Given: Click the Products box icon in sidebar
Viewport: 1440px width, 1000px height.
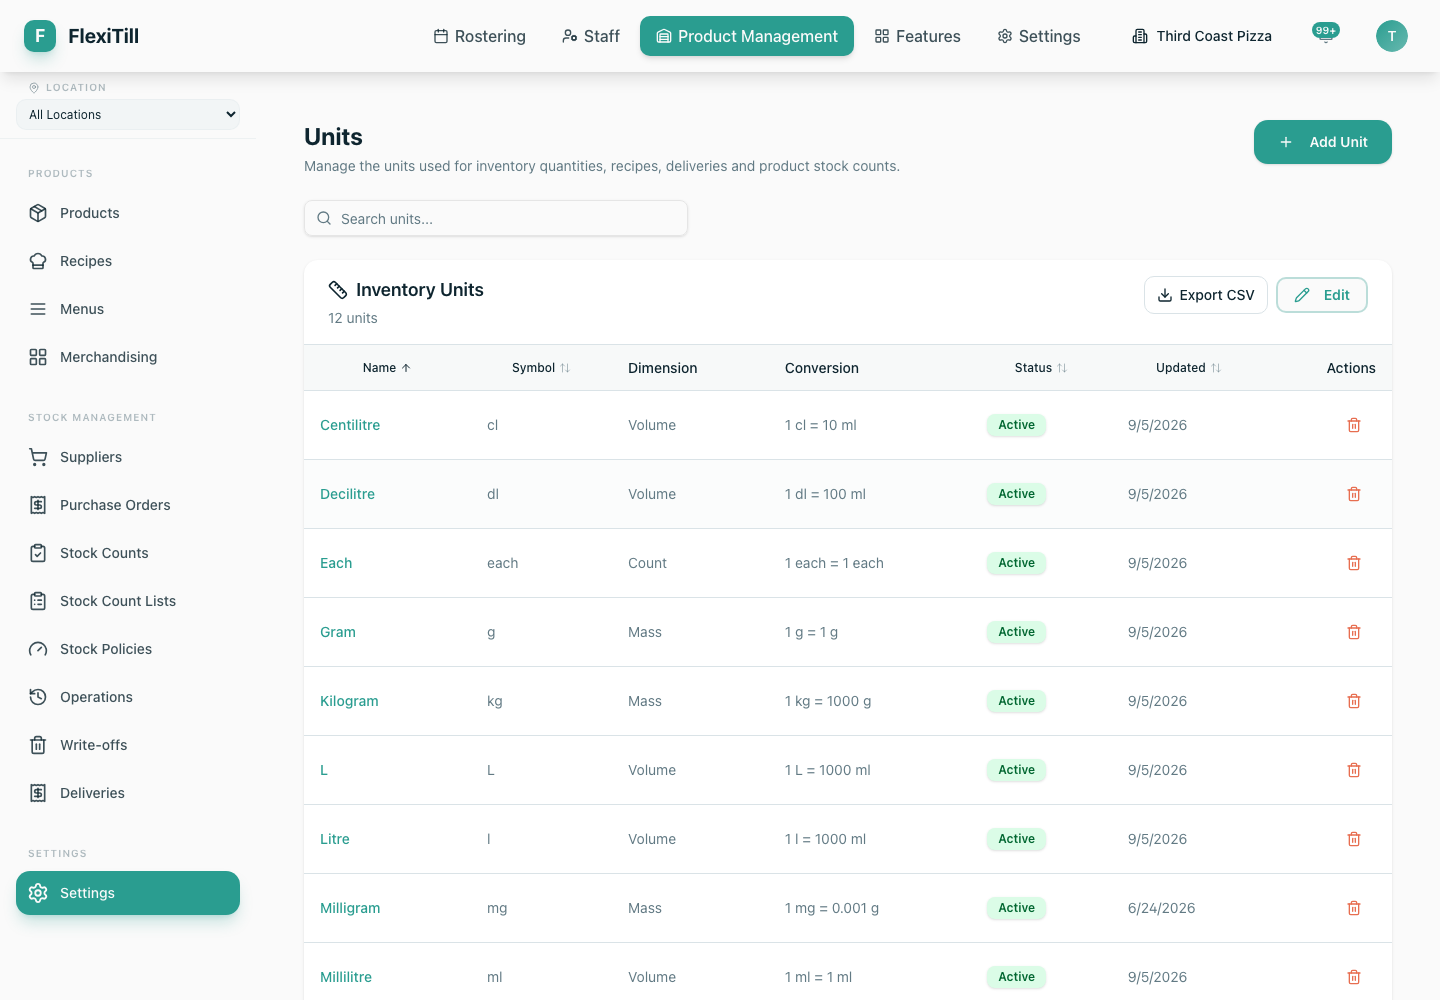Looking at the screenshot, I should 38,213.
